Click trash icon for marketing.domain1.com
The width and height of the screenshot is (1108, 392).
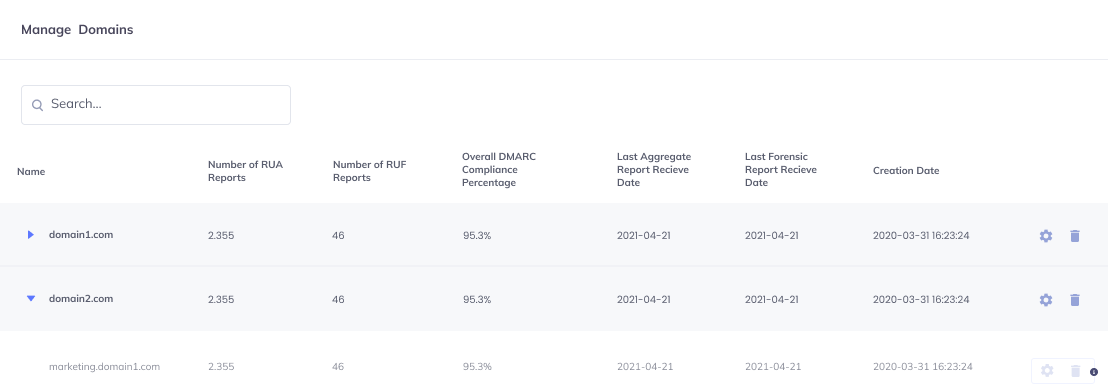click(x=1075, y=371)
